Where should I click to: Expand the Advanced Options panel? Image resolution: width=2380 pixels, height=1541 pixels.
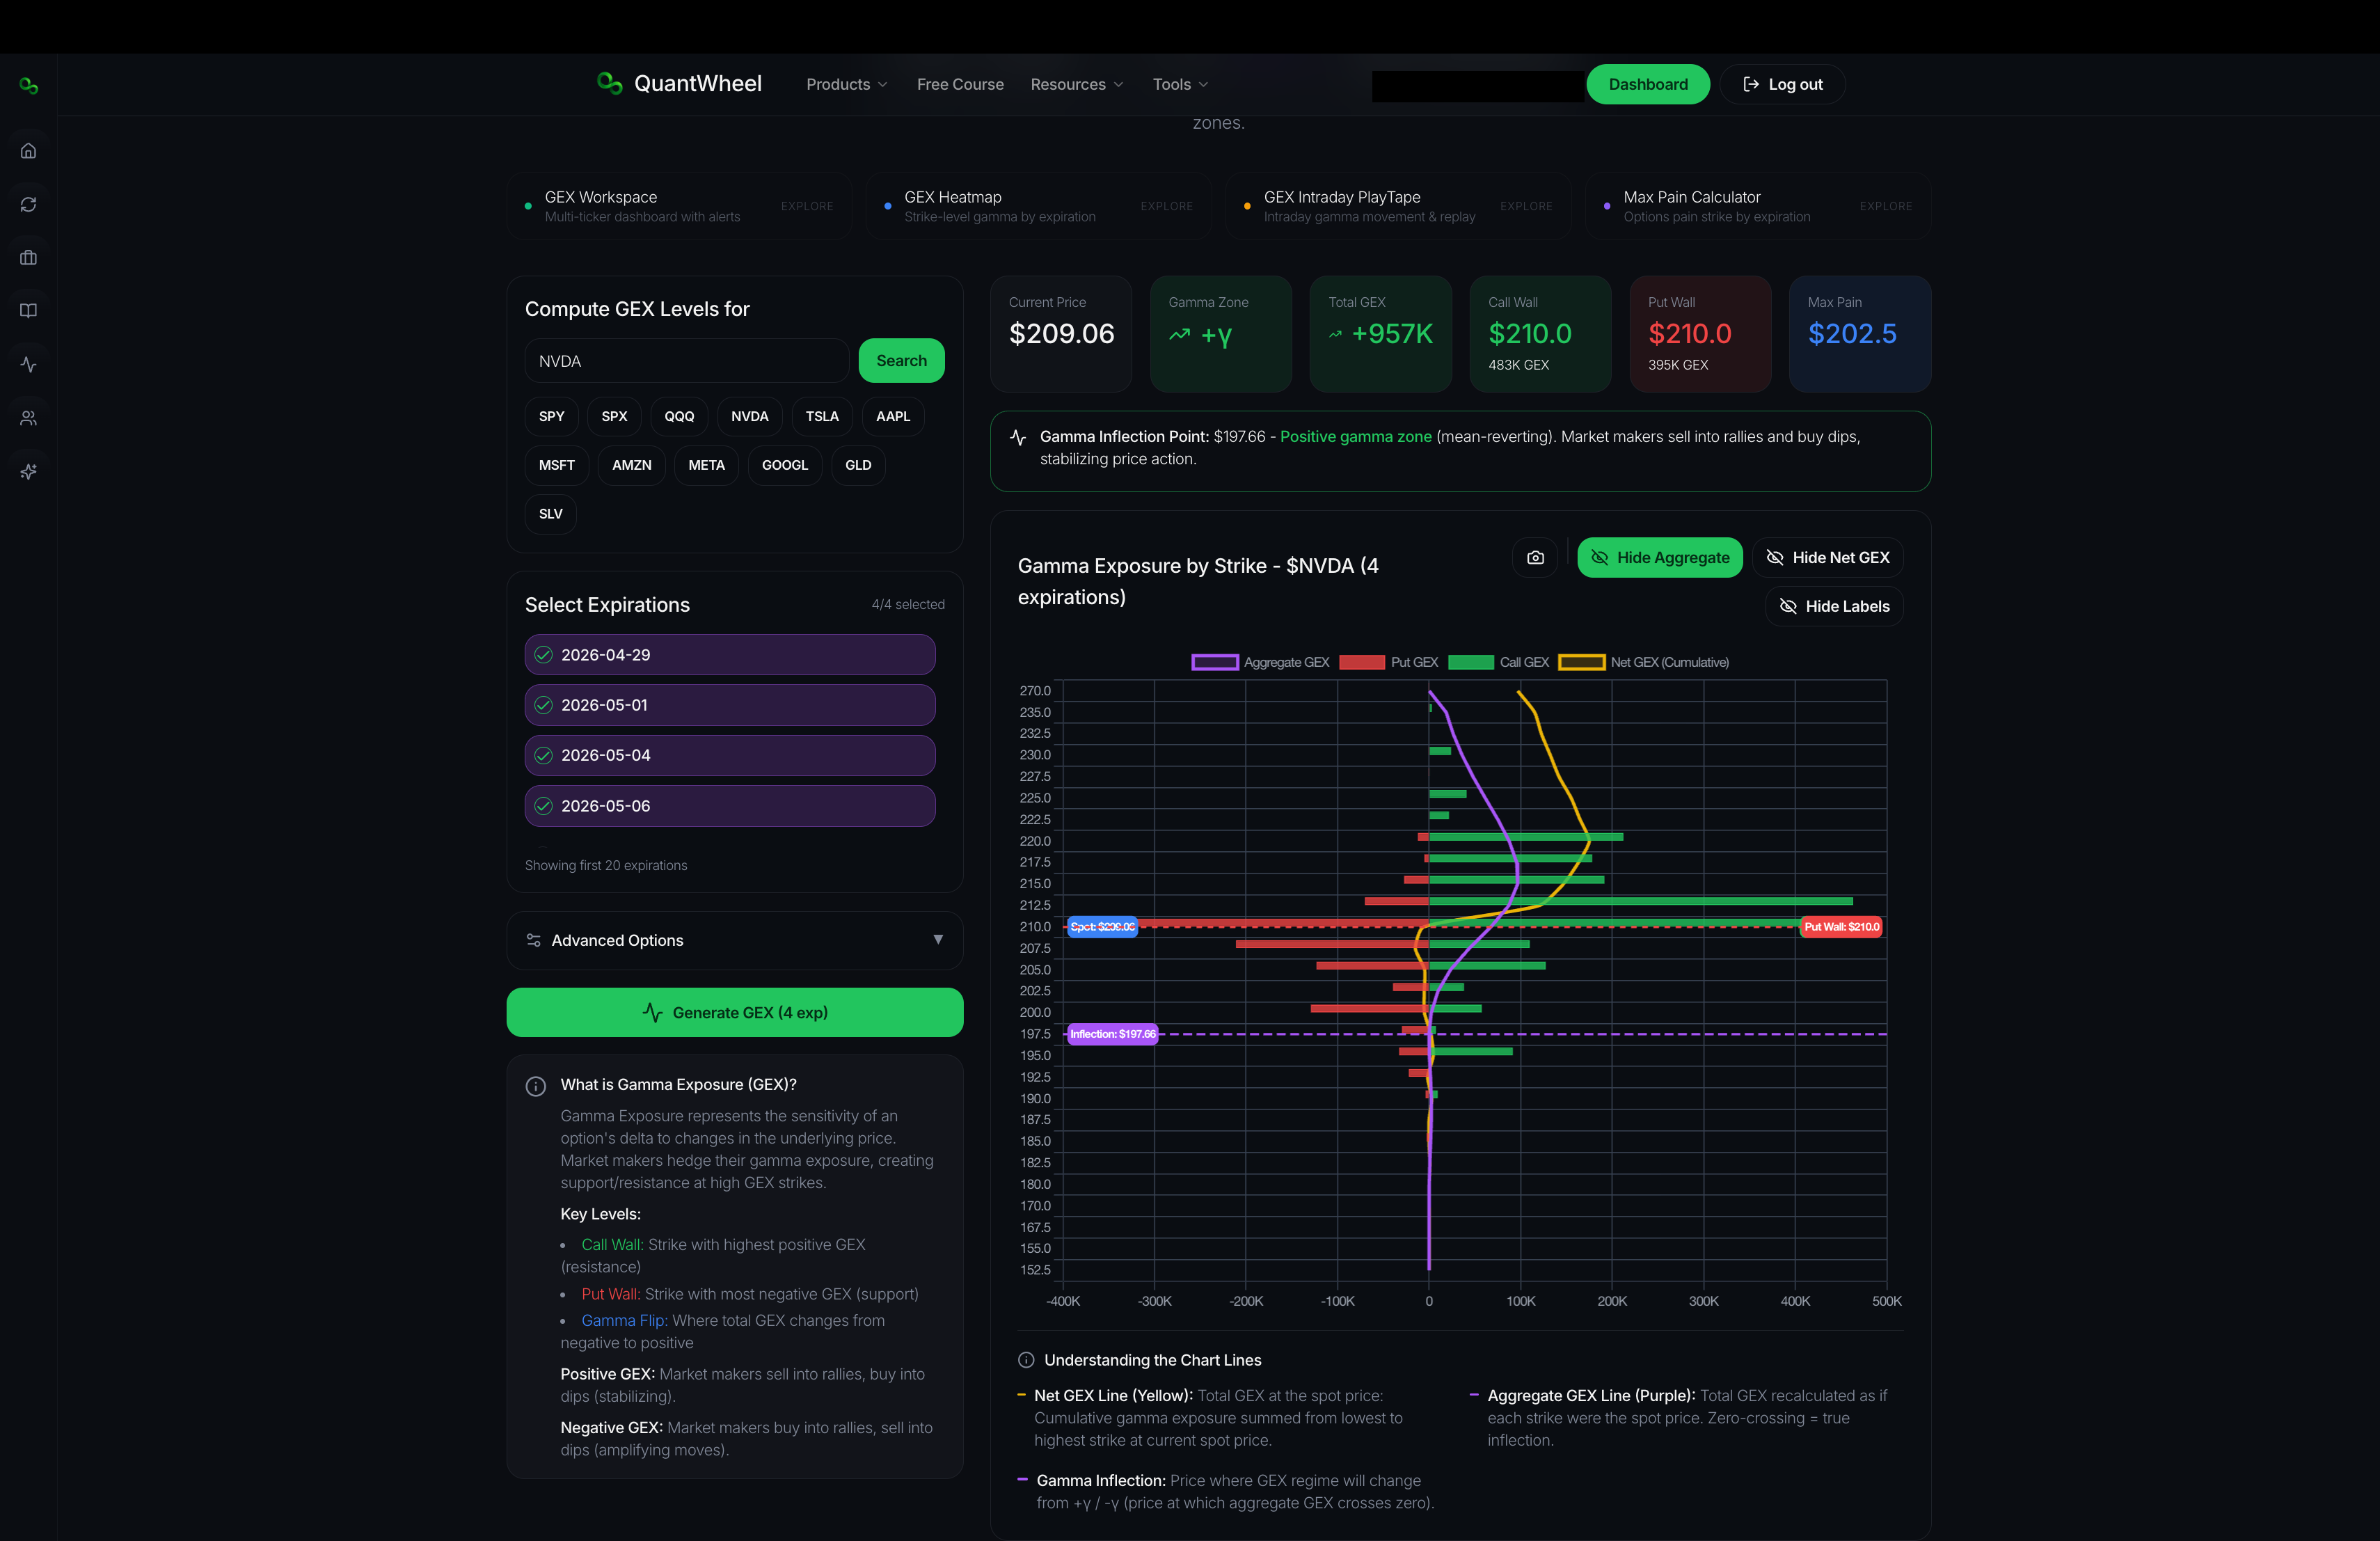pyautogui.click(x=735, y=940)
